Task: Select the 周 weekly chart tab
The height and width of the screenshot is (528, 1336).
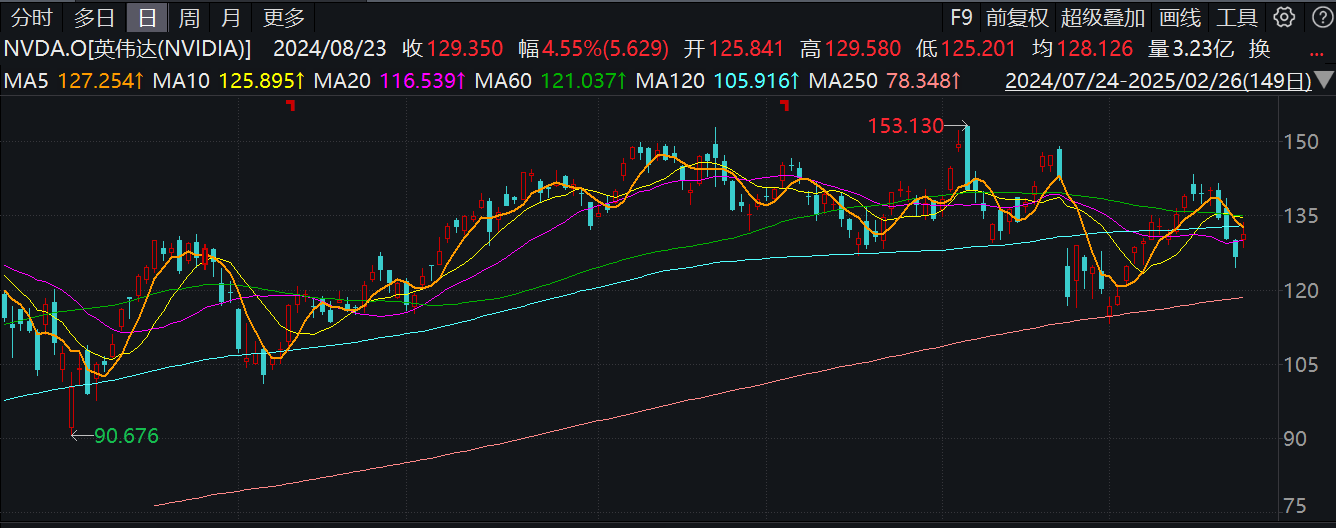Action: 188,17
